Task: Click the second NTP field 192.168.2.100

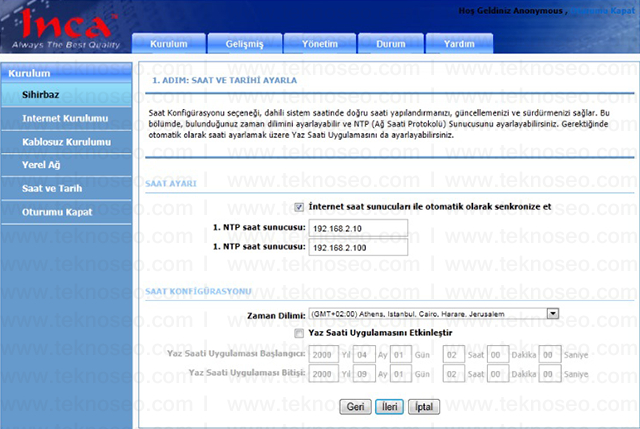Action: pyautogui.click(x=358, y=247)
